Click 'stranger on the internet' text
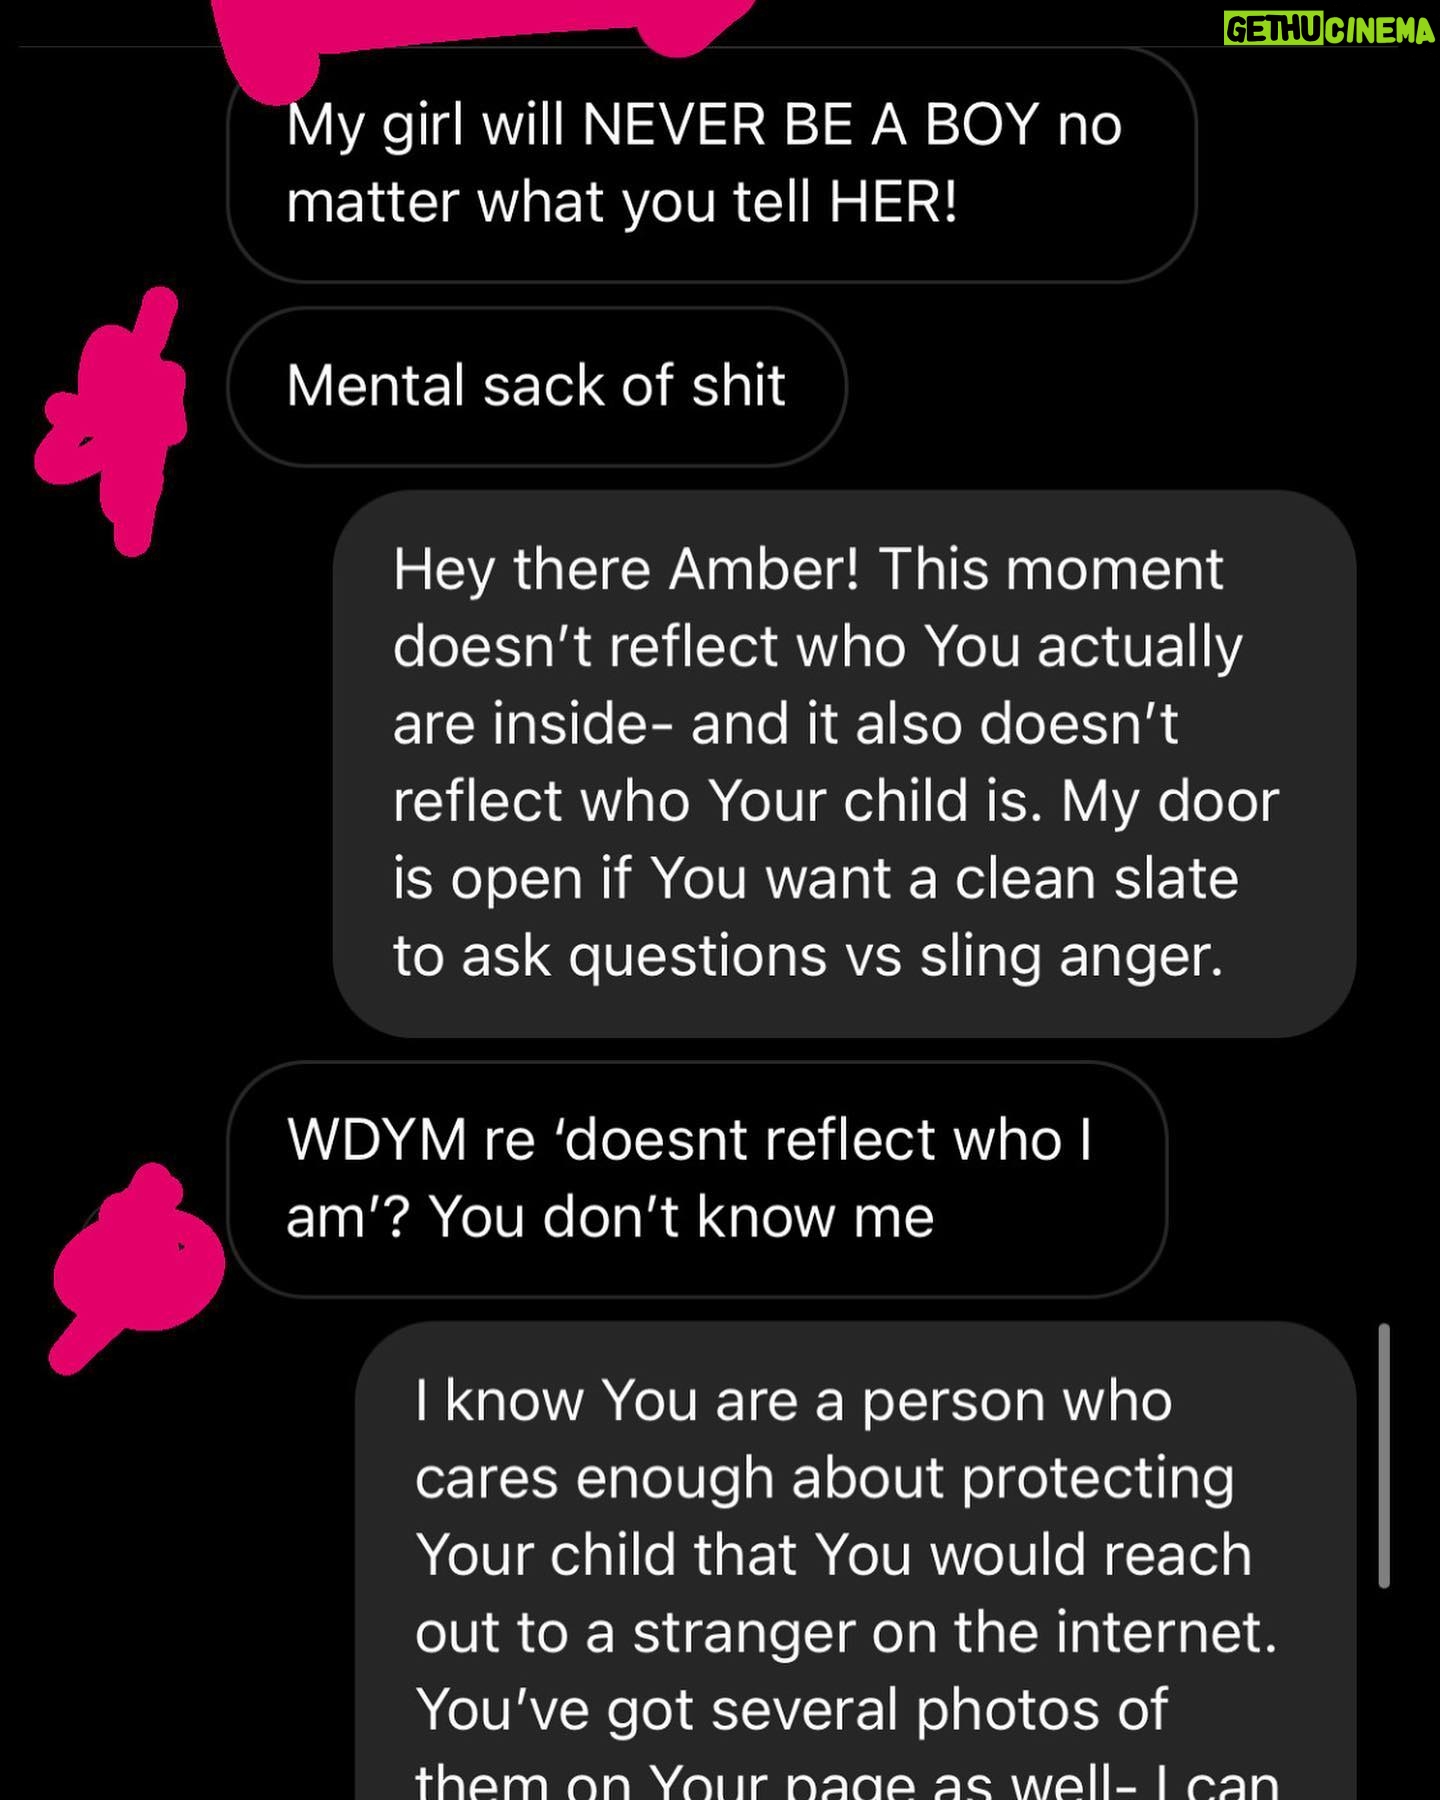Viewport: 1440px width, 1800px height. click(x=955, y=1632)
